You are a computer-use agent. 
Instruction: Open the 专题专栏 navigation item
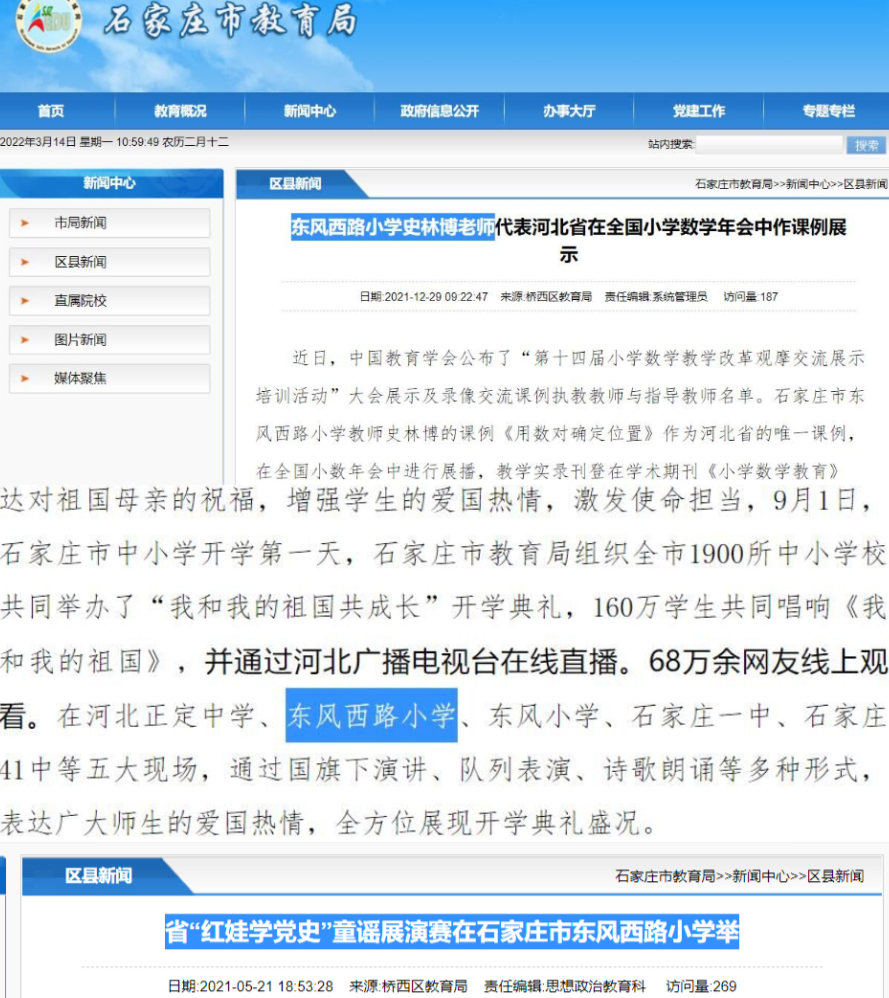[x=828, y=111]
